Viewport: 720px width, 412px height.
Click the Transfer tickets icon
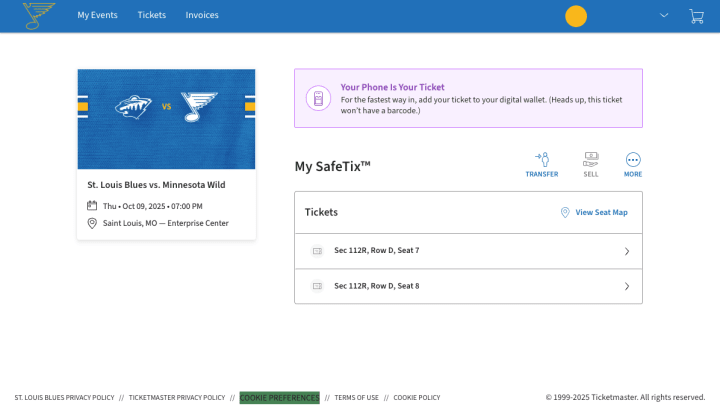tap(542, 160)
